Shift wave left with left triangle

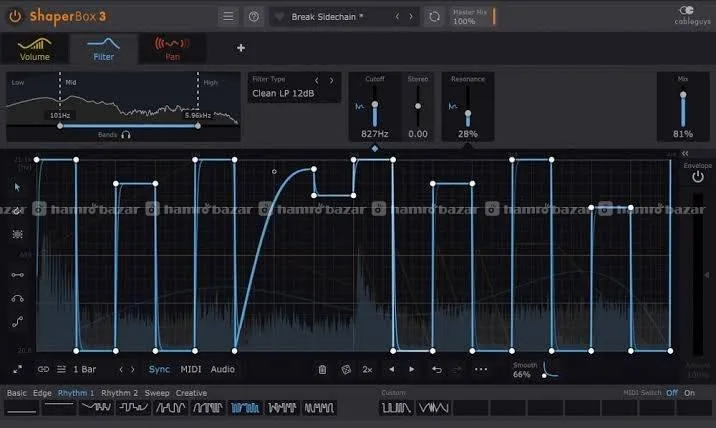pos(391,369)
